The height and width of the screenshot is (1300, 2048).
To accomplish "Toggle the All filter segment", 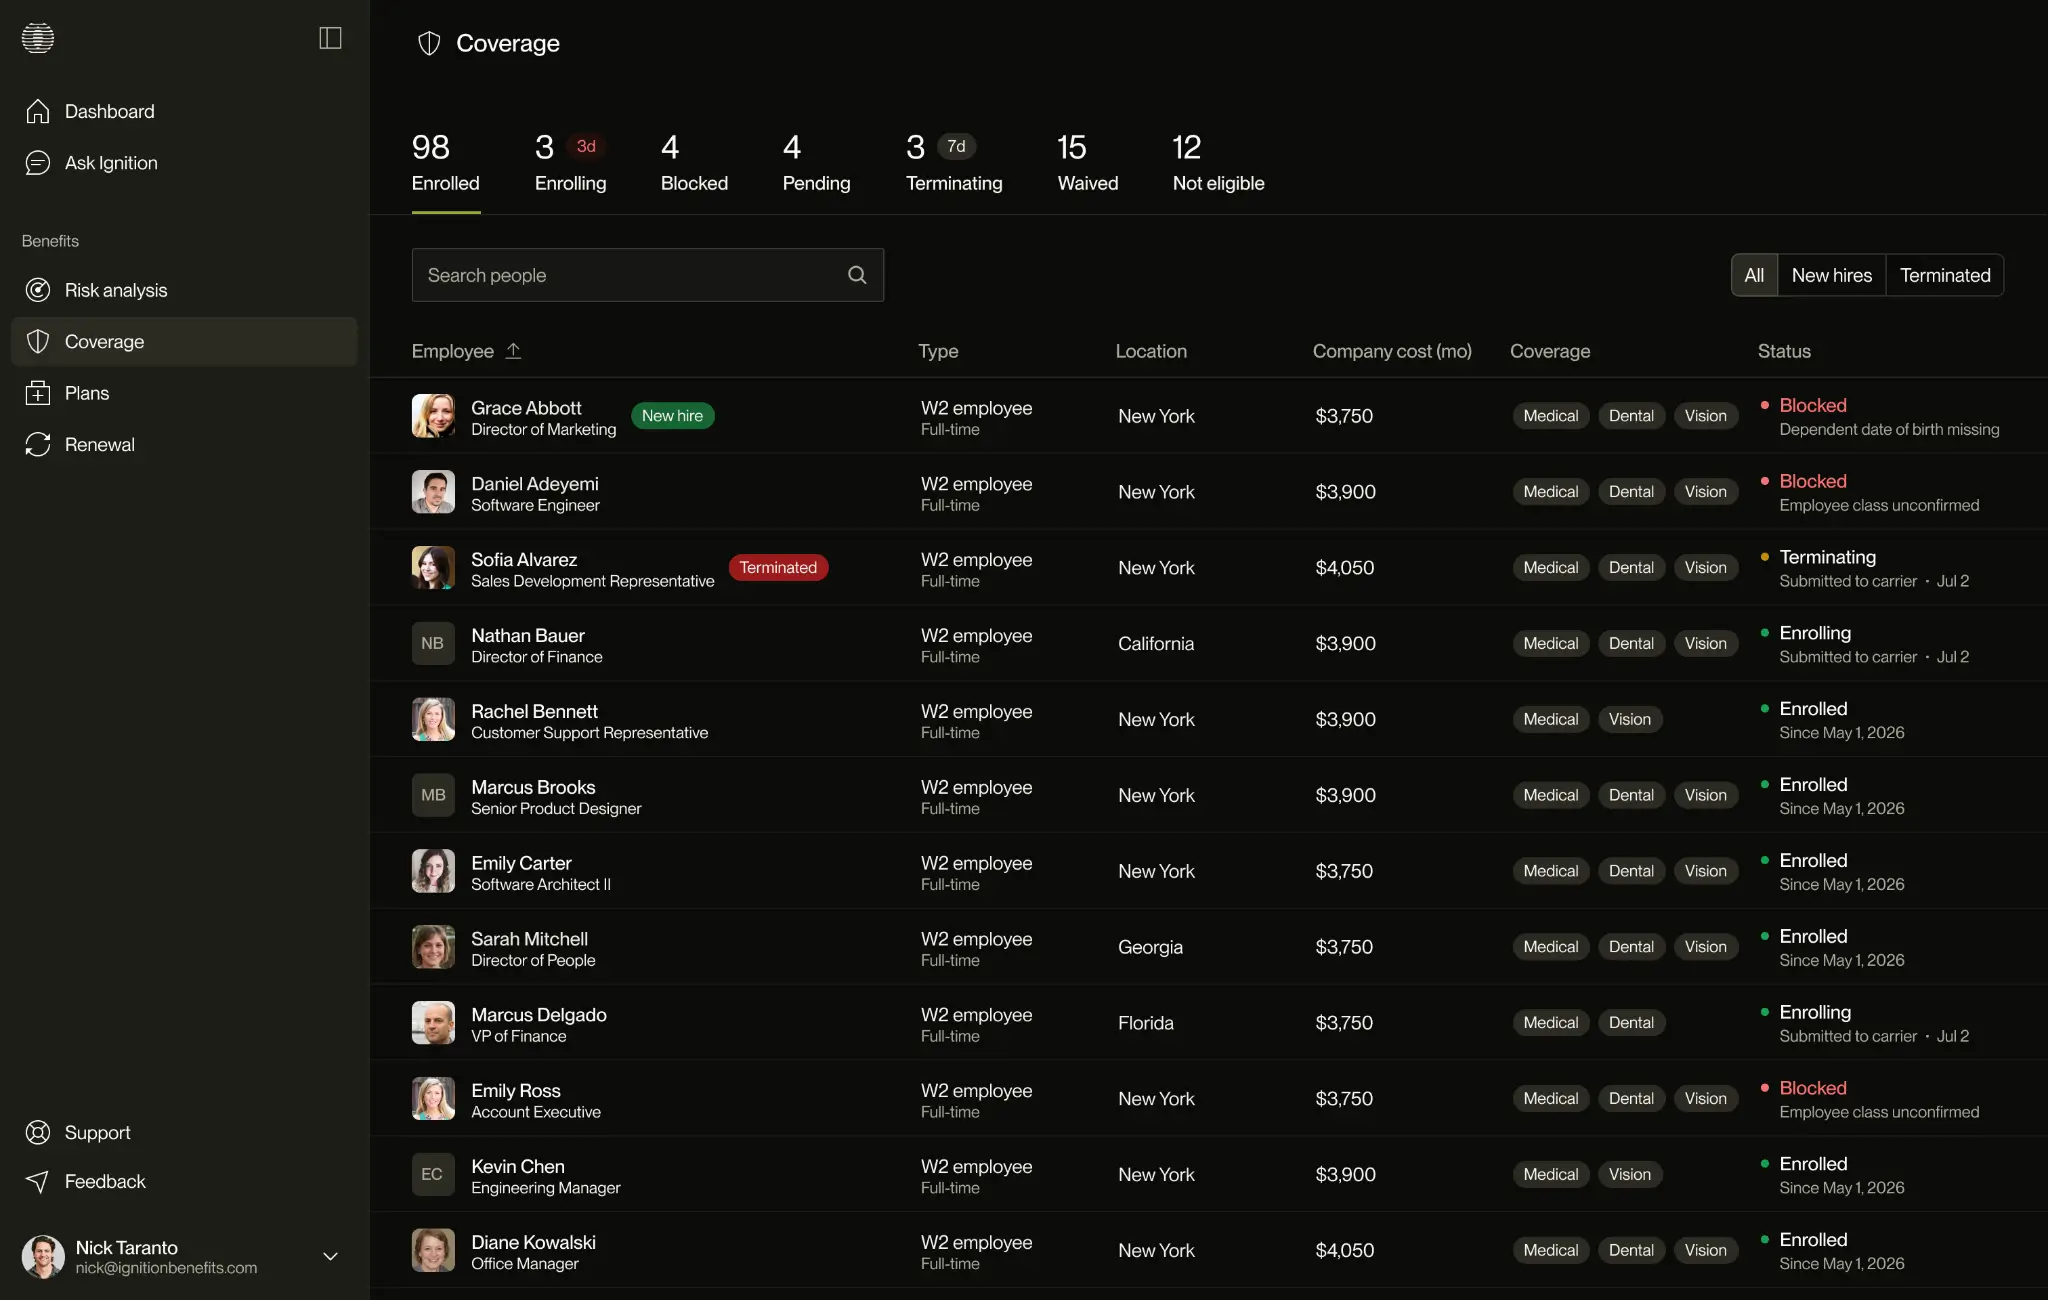I will click(1754, 275).
